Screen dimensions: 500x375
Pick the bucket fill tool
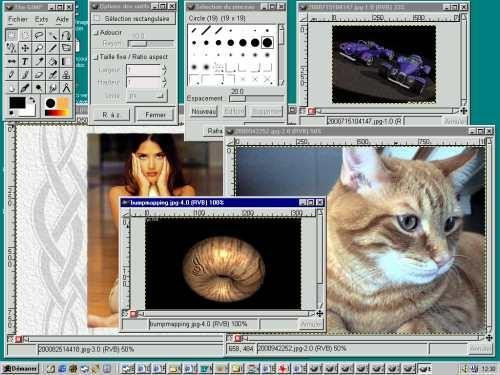pyautogui.click(x=52, y=62)
